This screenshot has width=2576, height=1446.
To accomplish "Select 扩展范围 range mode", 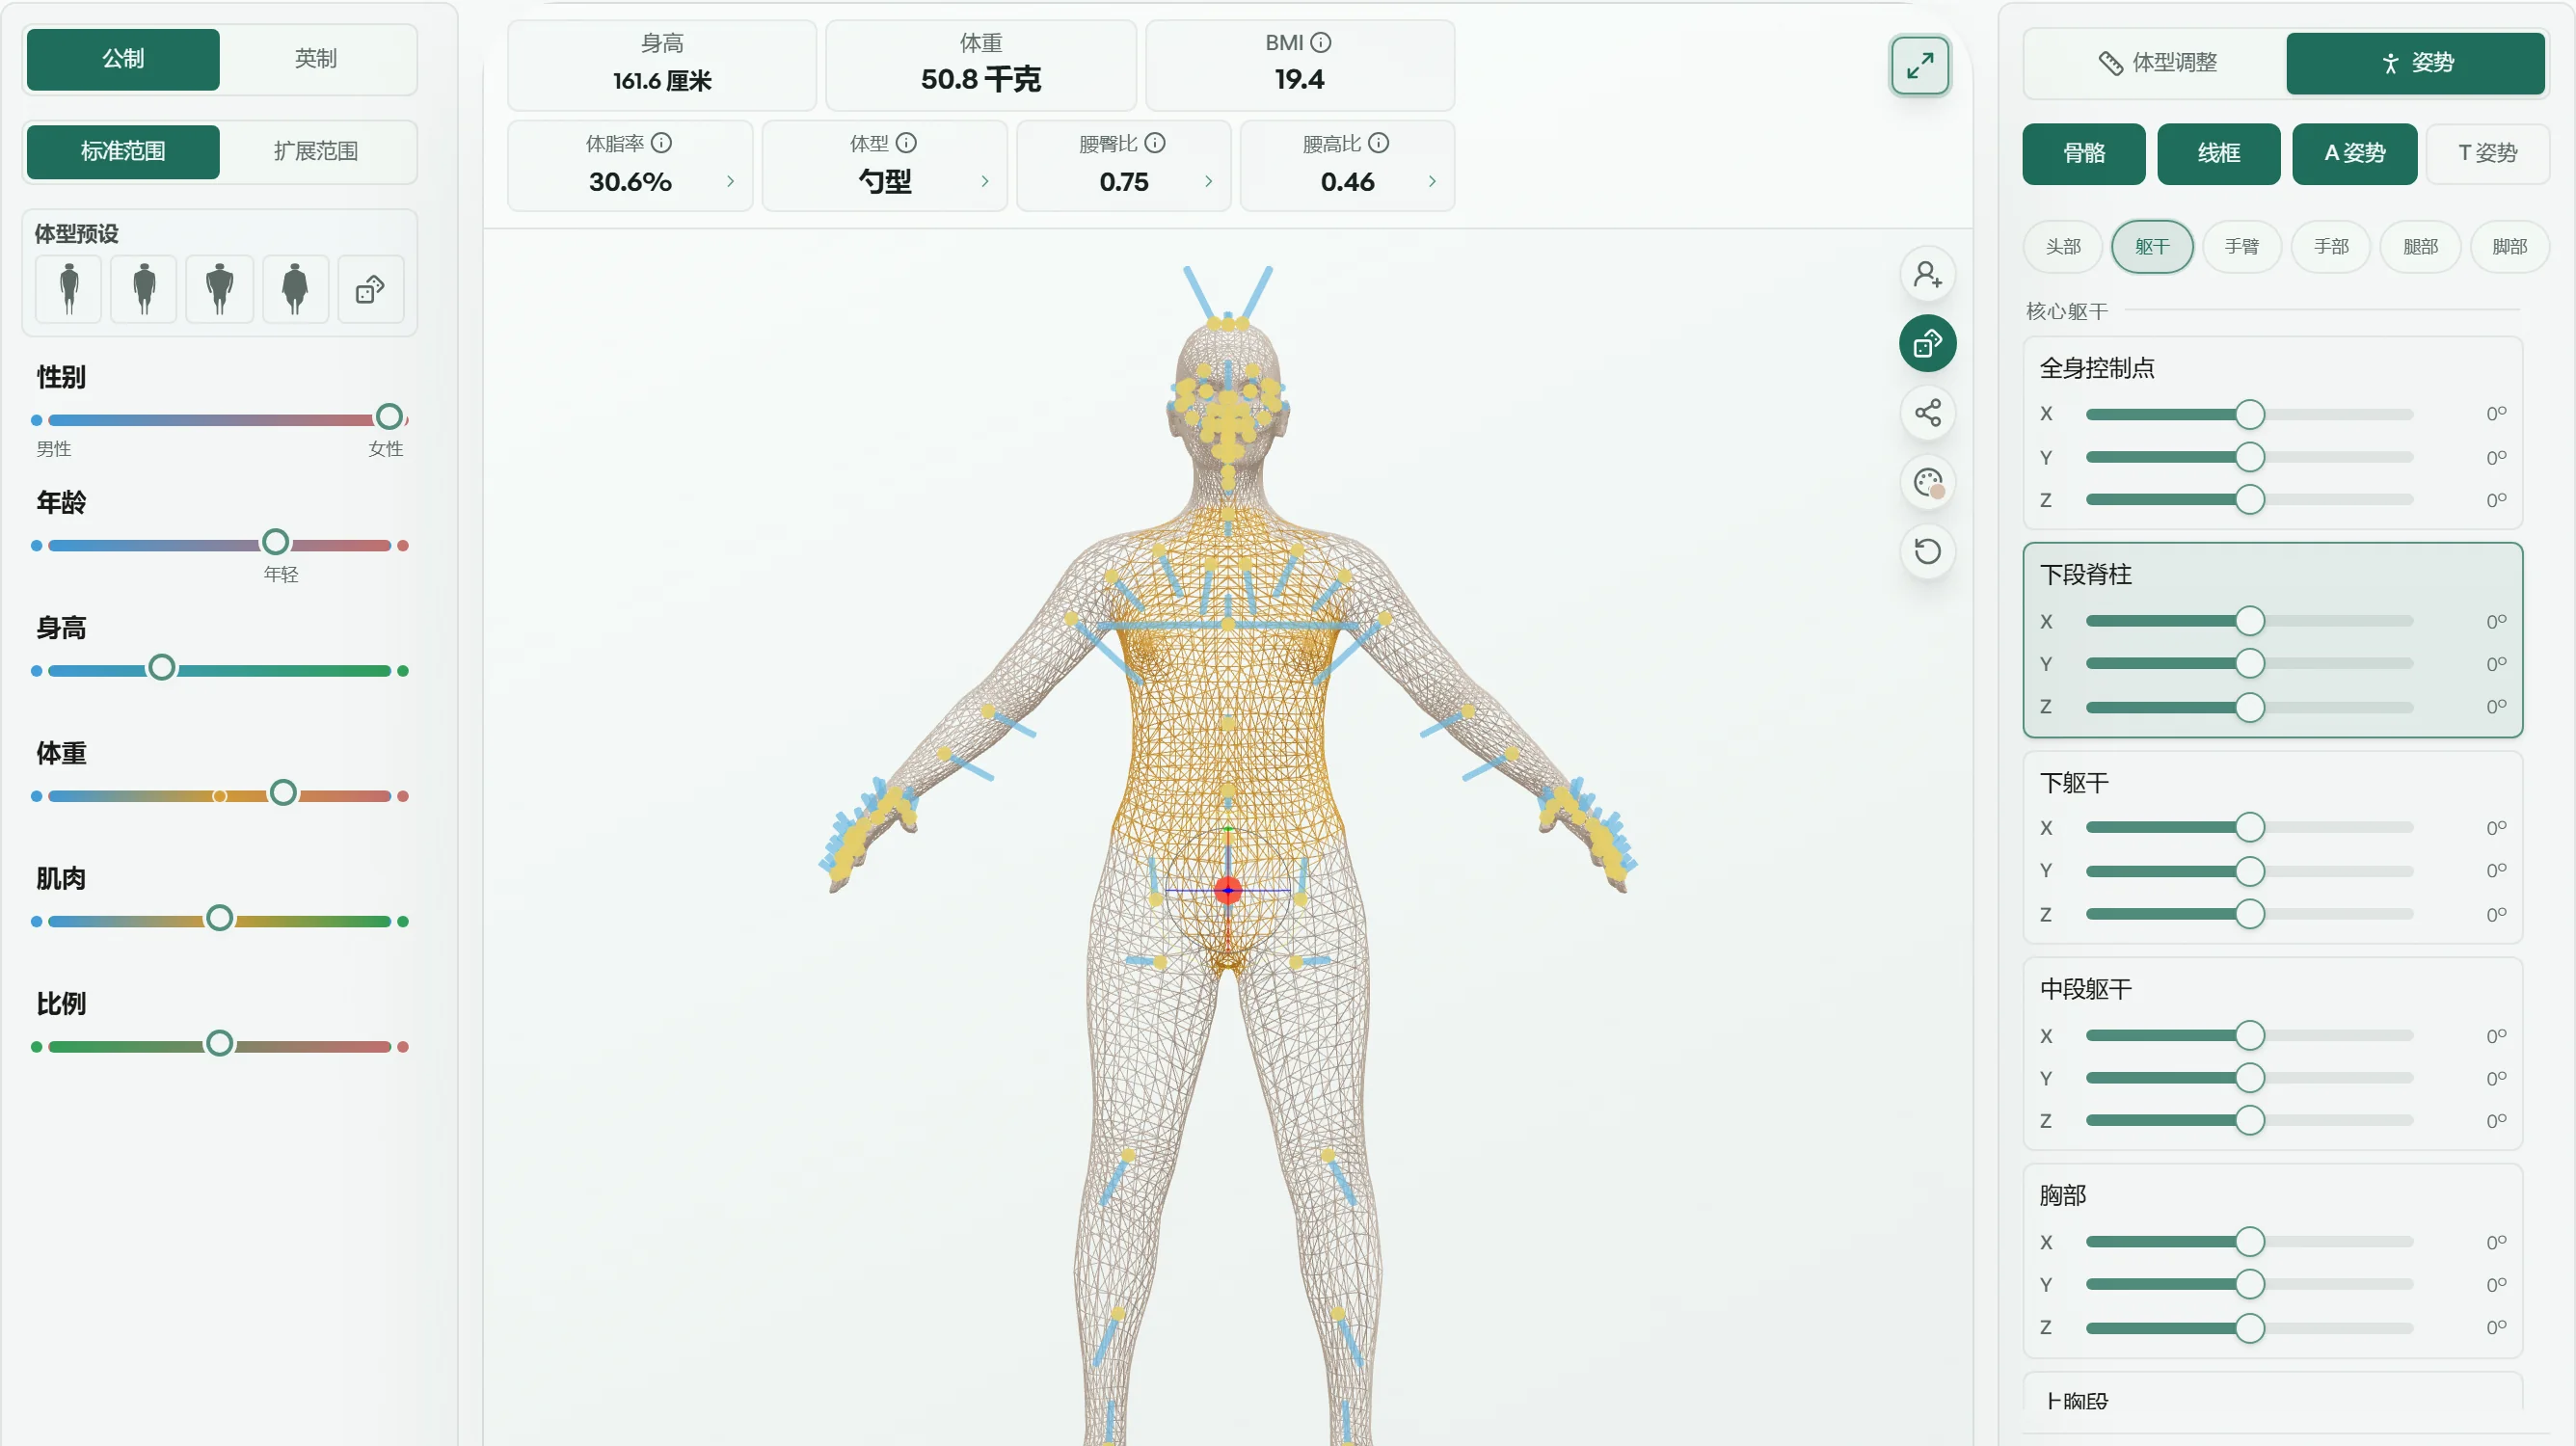I will (316, 152).
